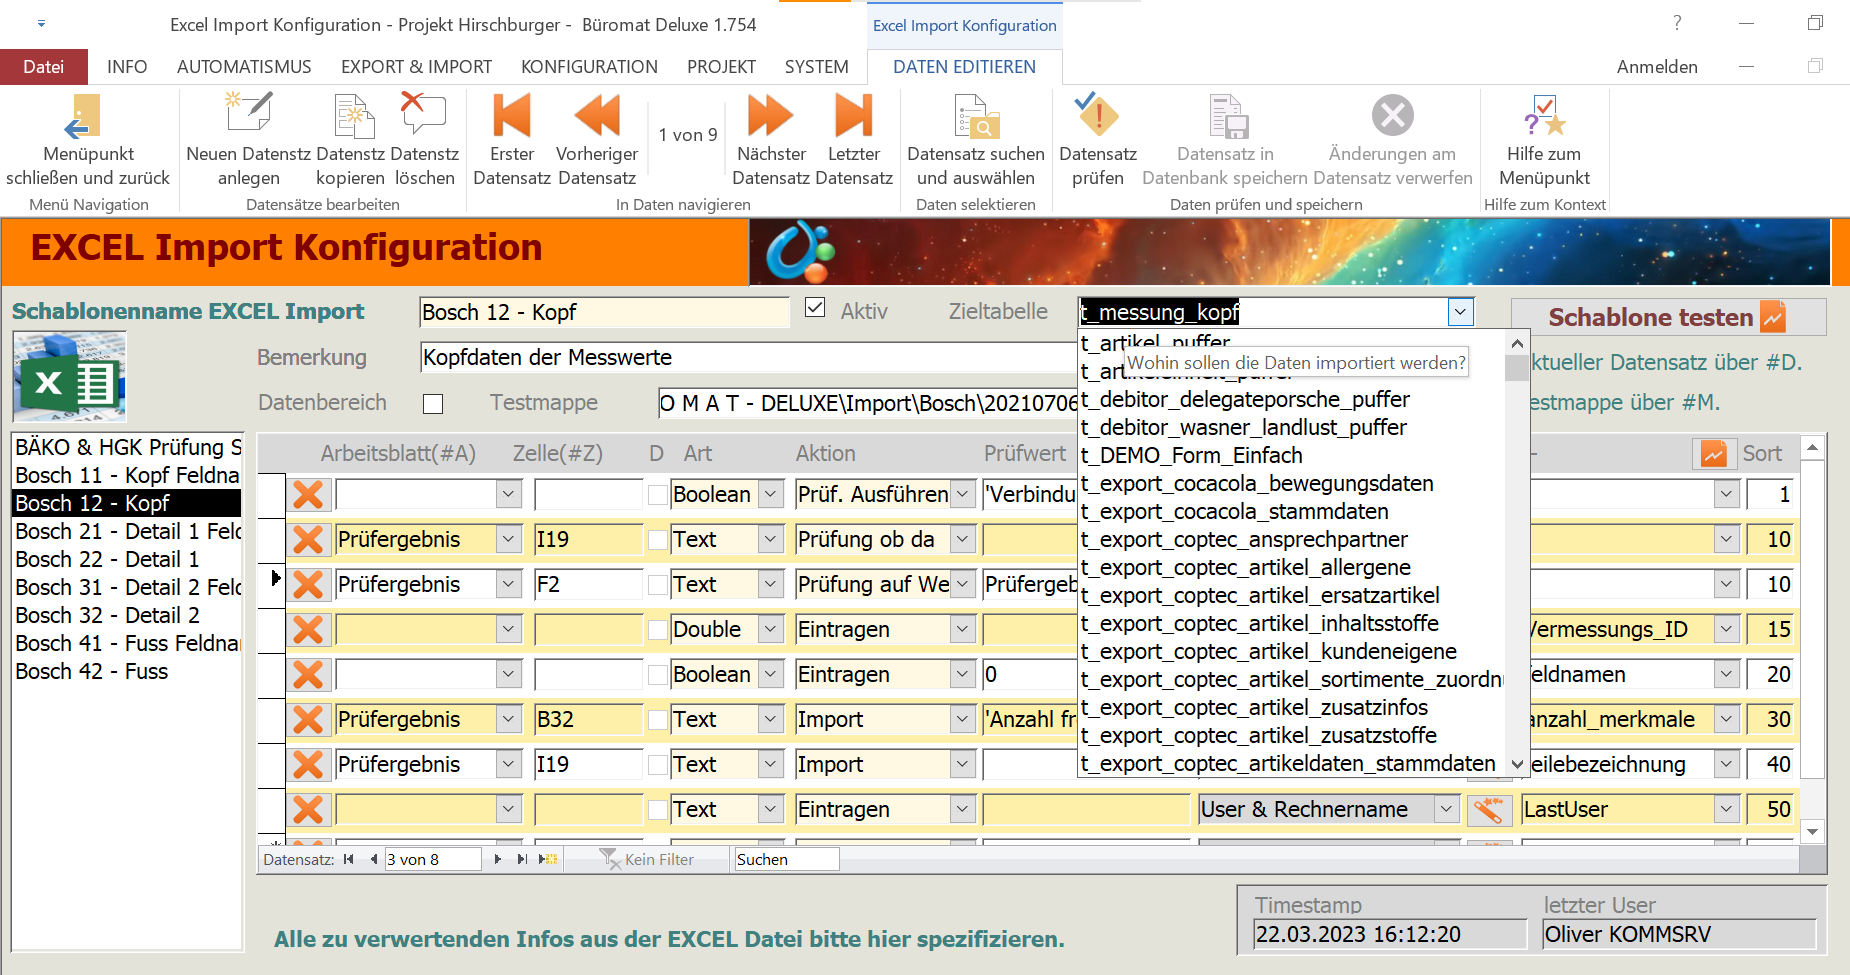The height and width of the screenshot is (975, 1850).
Task: Open Hilfe zum Menüpunkt
Action: tap(1543, 117)
